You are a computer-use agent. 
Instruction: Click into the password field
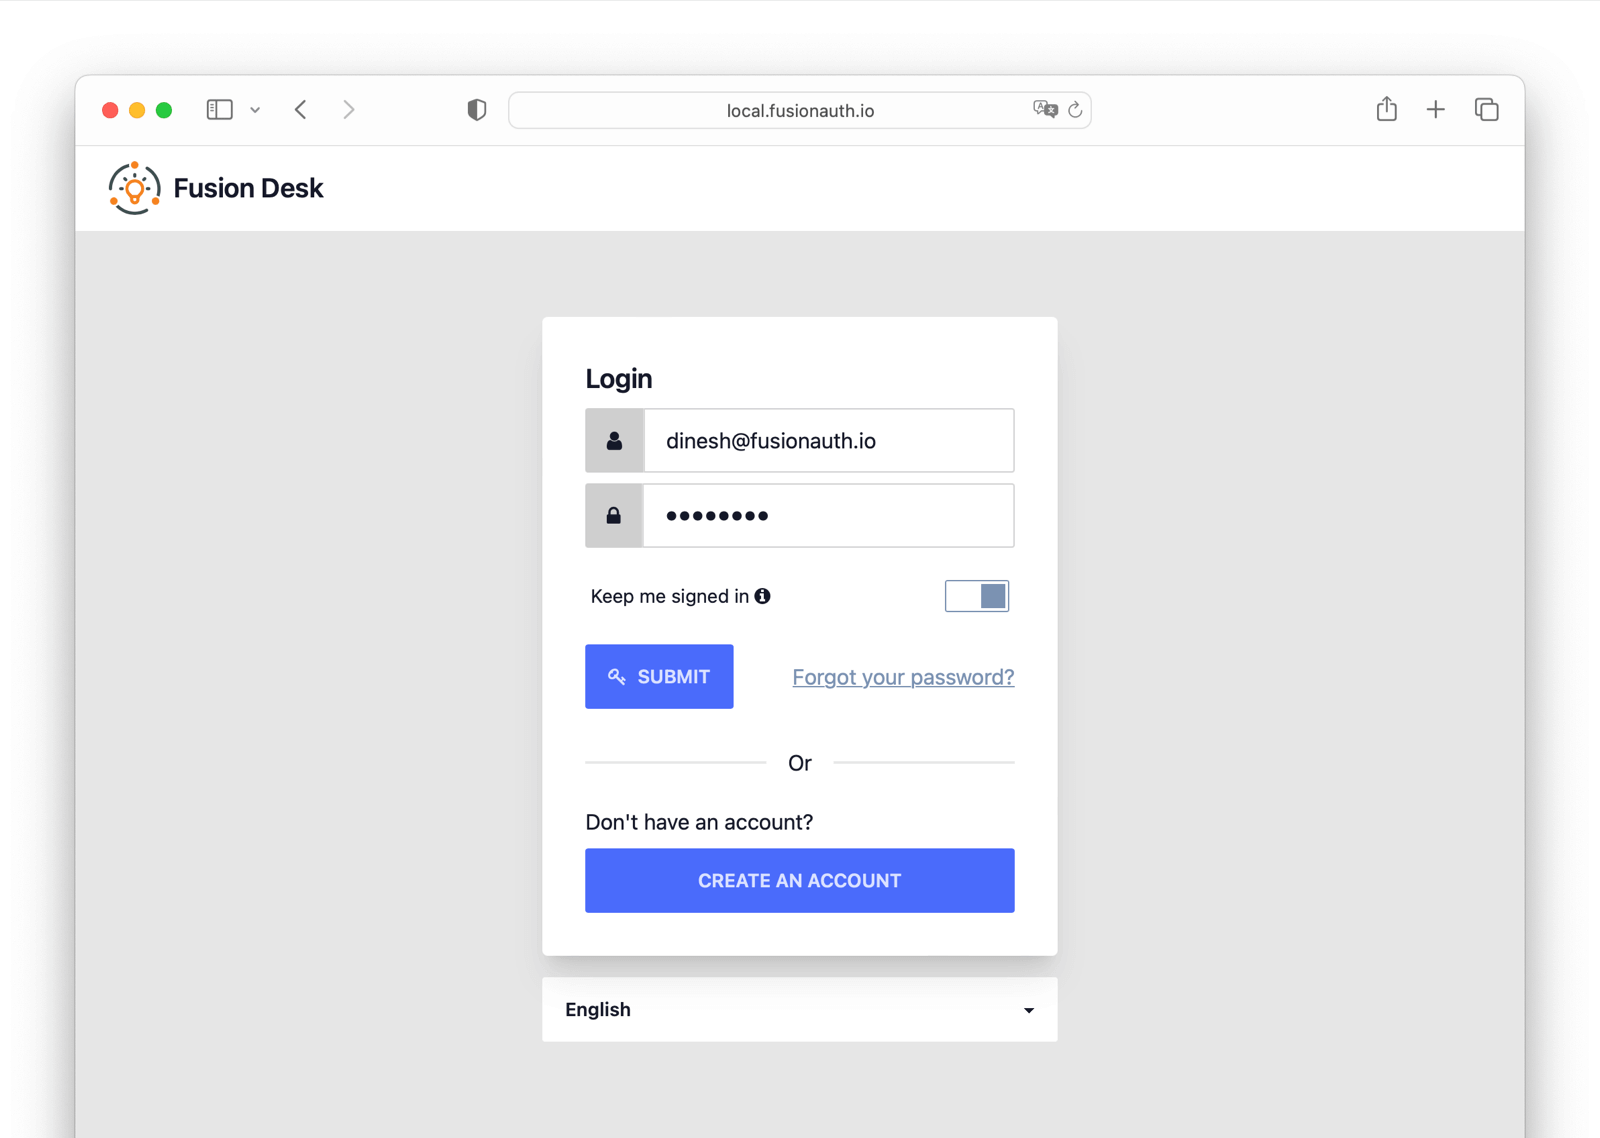[x=829, y=516]
